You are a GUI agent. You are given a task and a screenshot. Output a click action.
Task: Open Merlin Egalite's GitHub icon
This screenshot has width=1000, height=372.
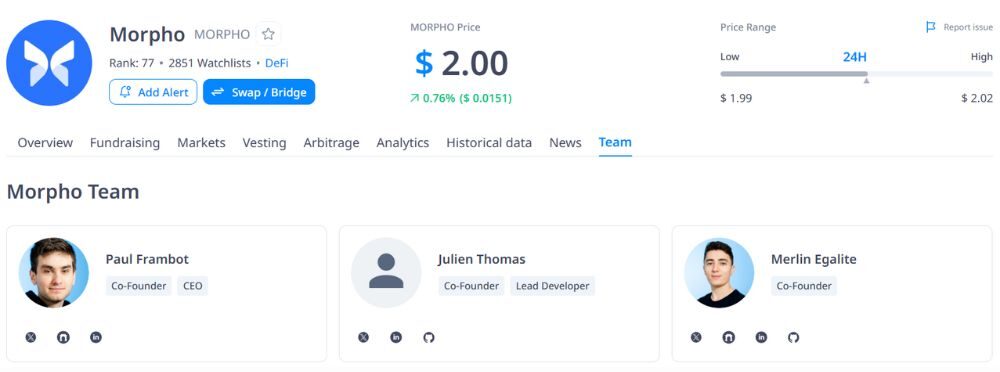(793, 337)
